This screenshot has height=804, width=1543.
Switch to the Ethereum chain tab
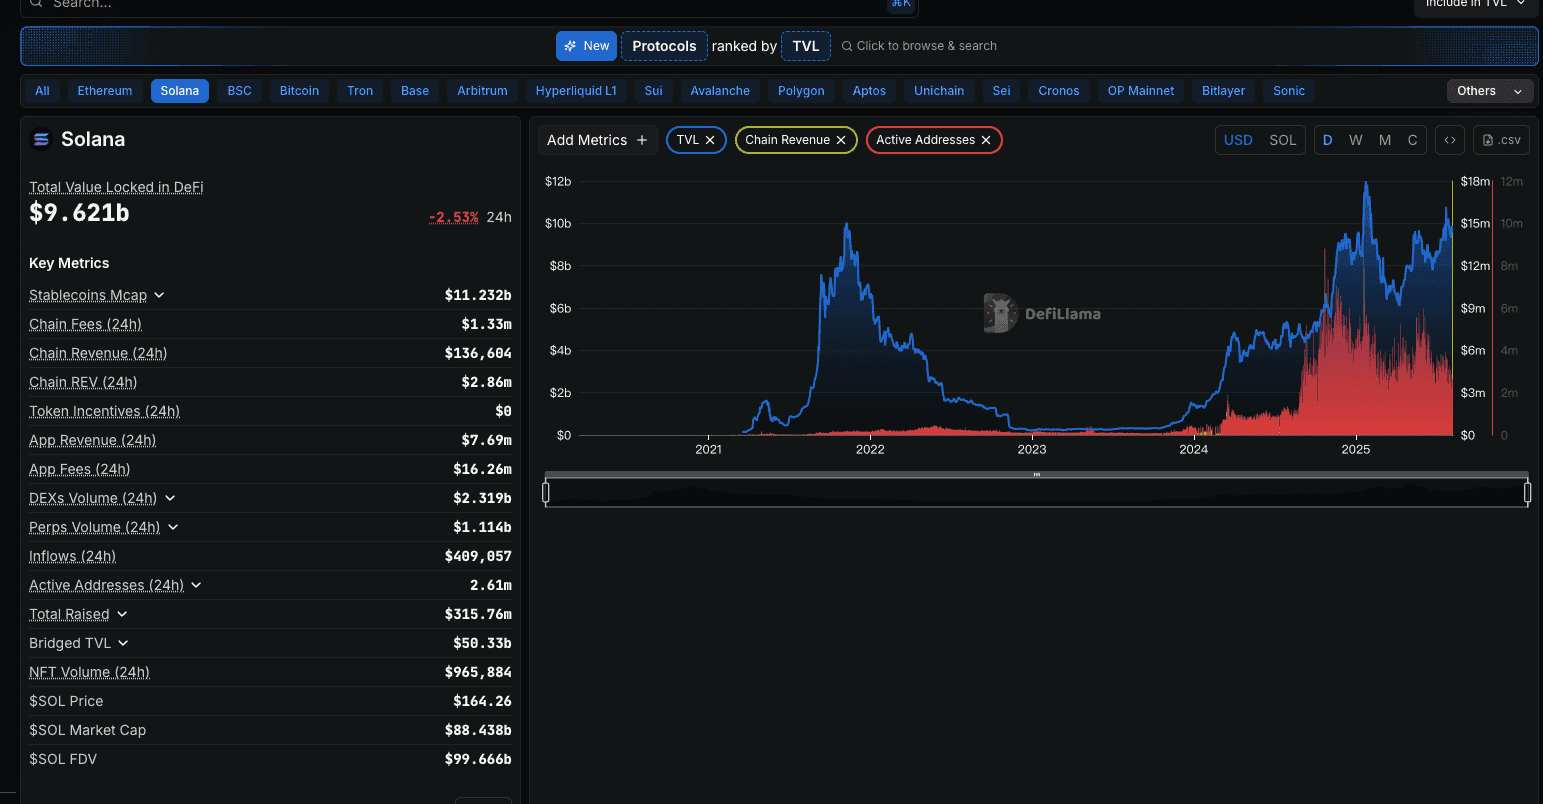tap(105, 91)
